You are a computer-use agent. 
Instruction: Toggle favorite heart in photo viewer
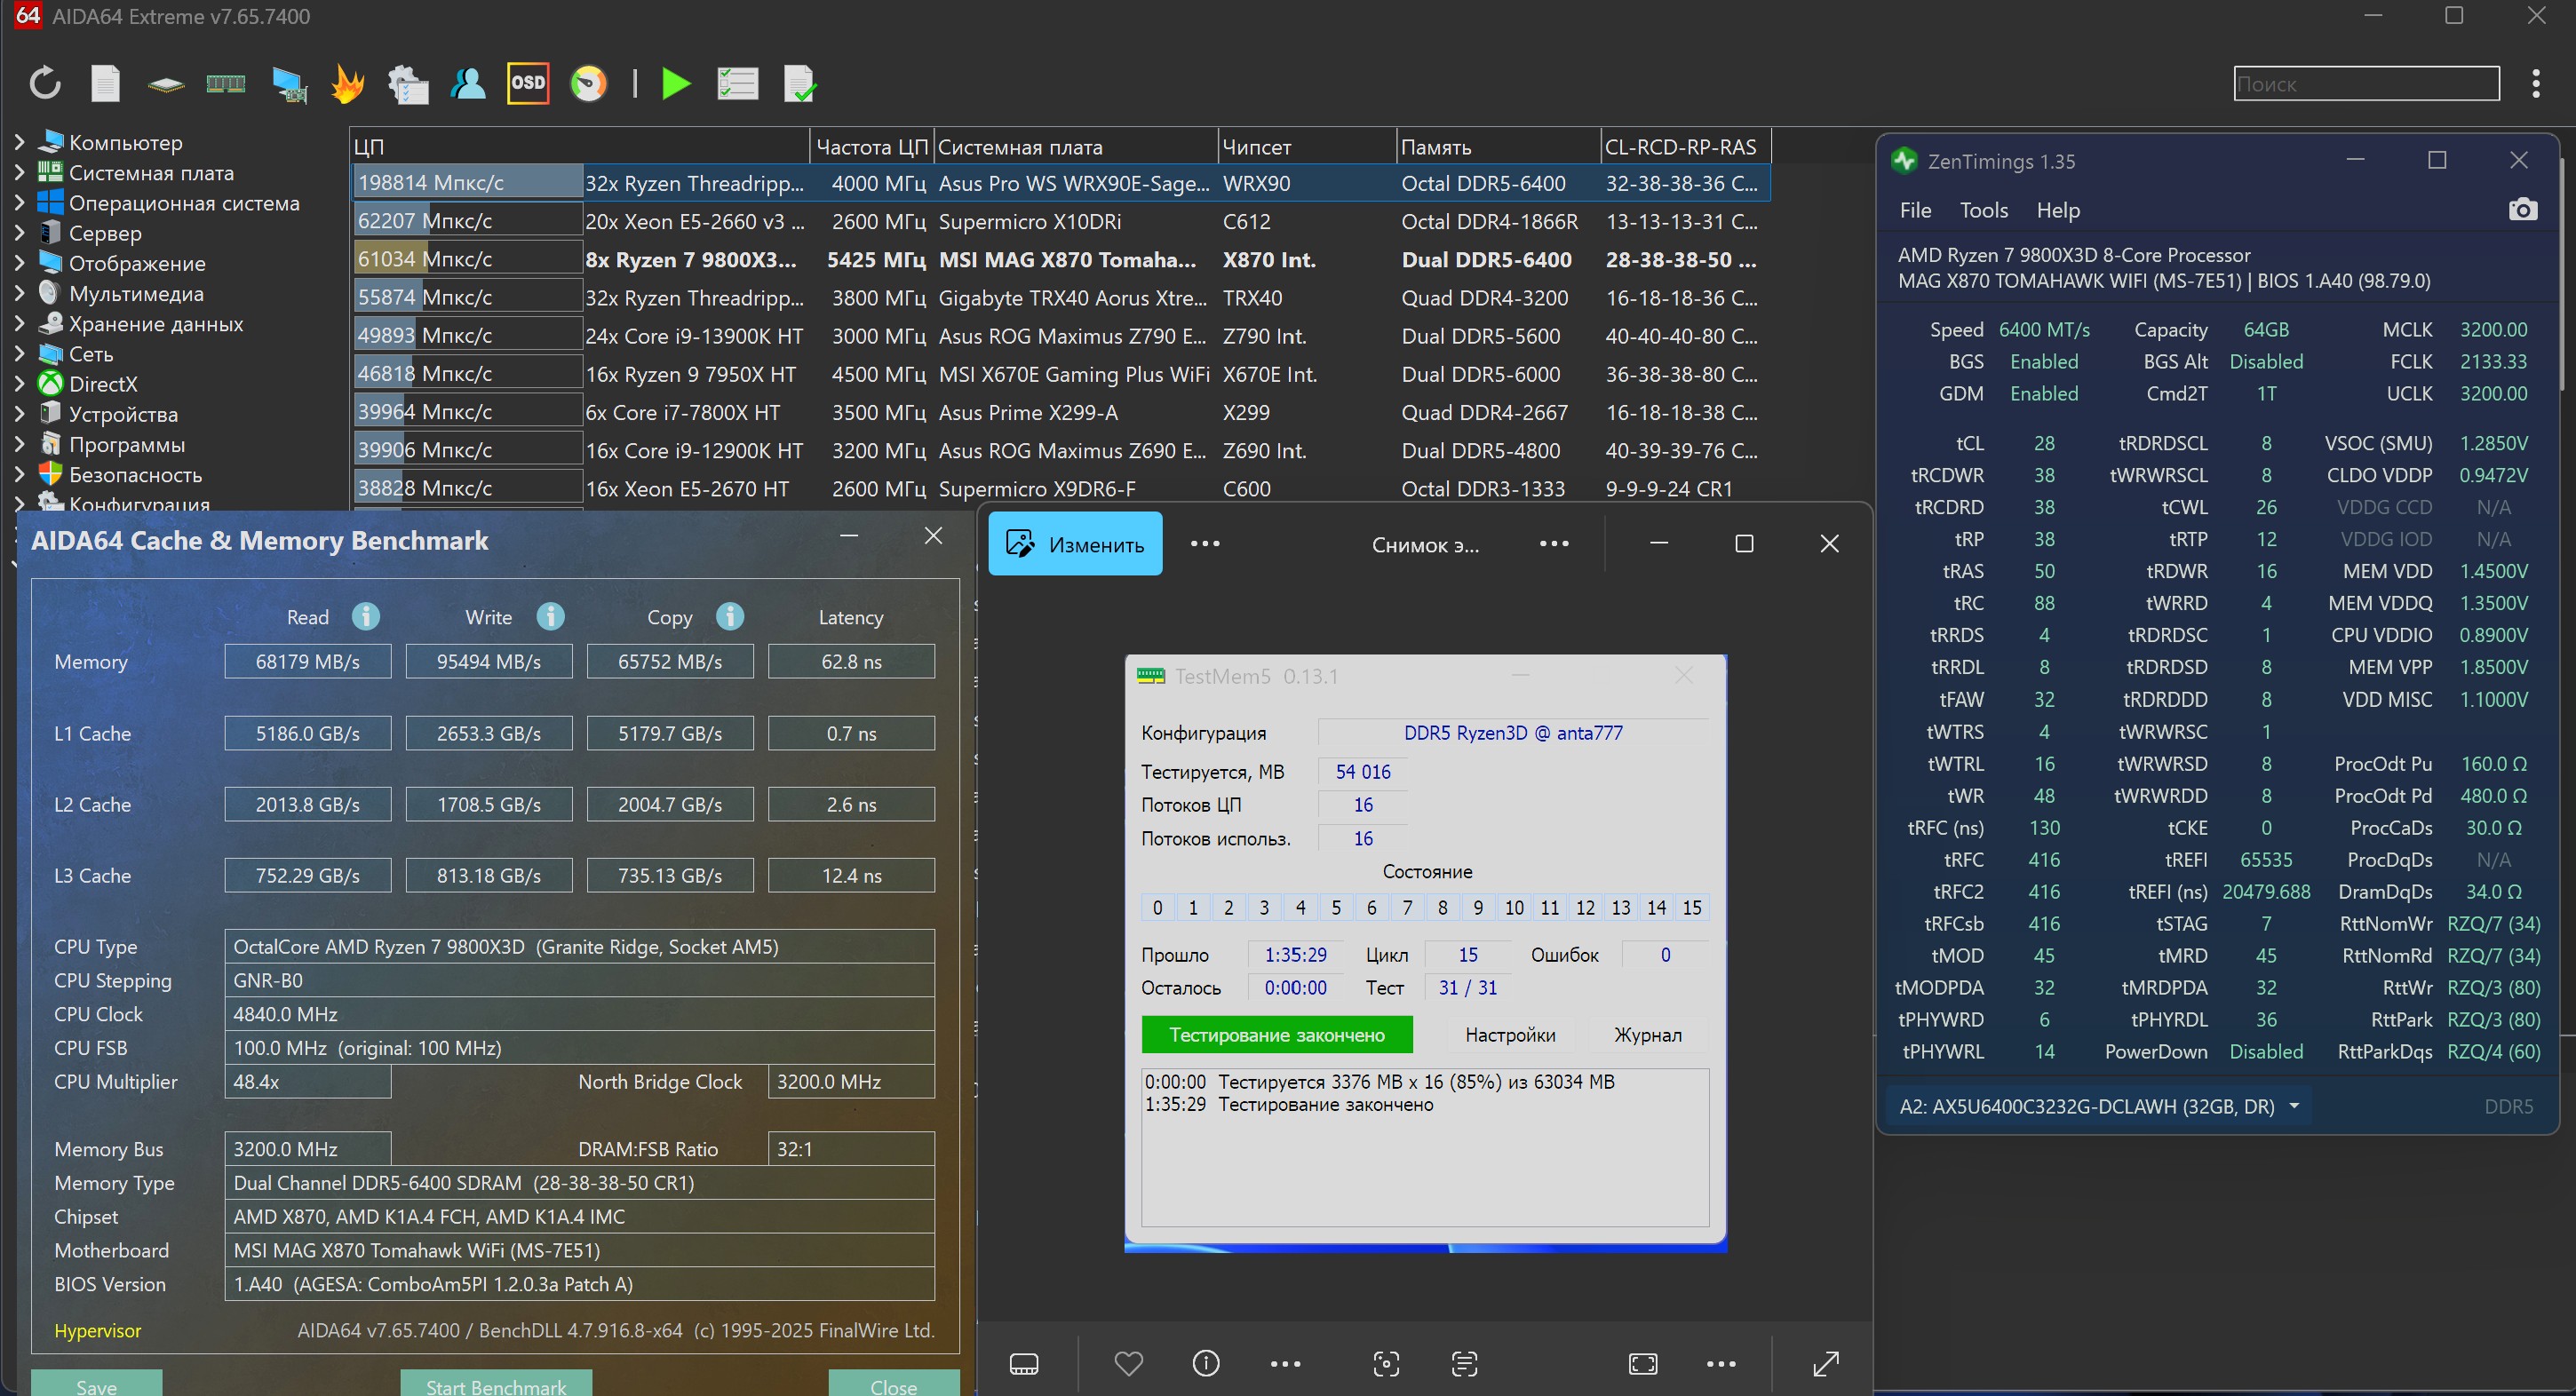[1128, 1364]
